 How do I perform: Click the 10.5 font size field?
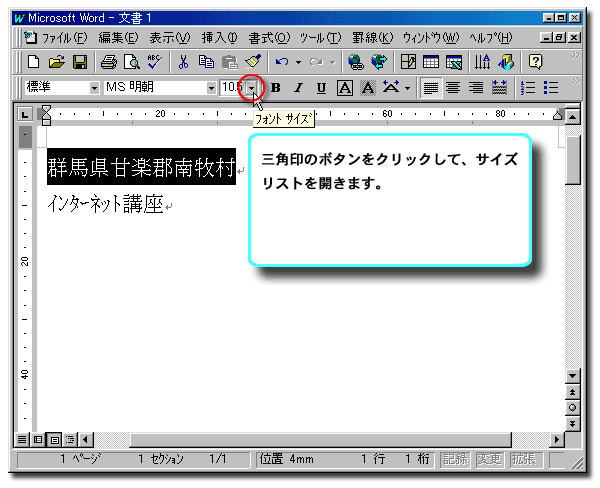233,88
